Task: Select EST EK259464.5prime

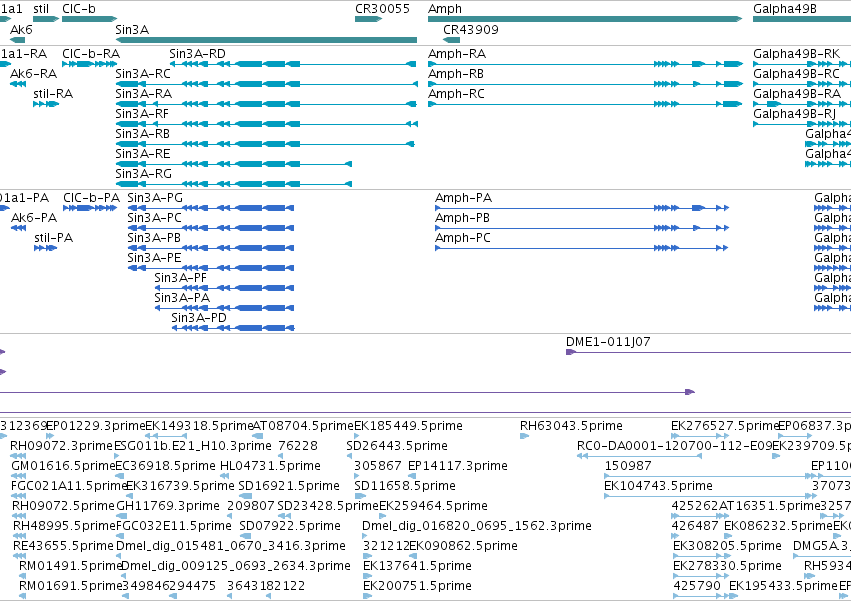Action: [433, 507]
